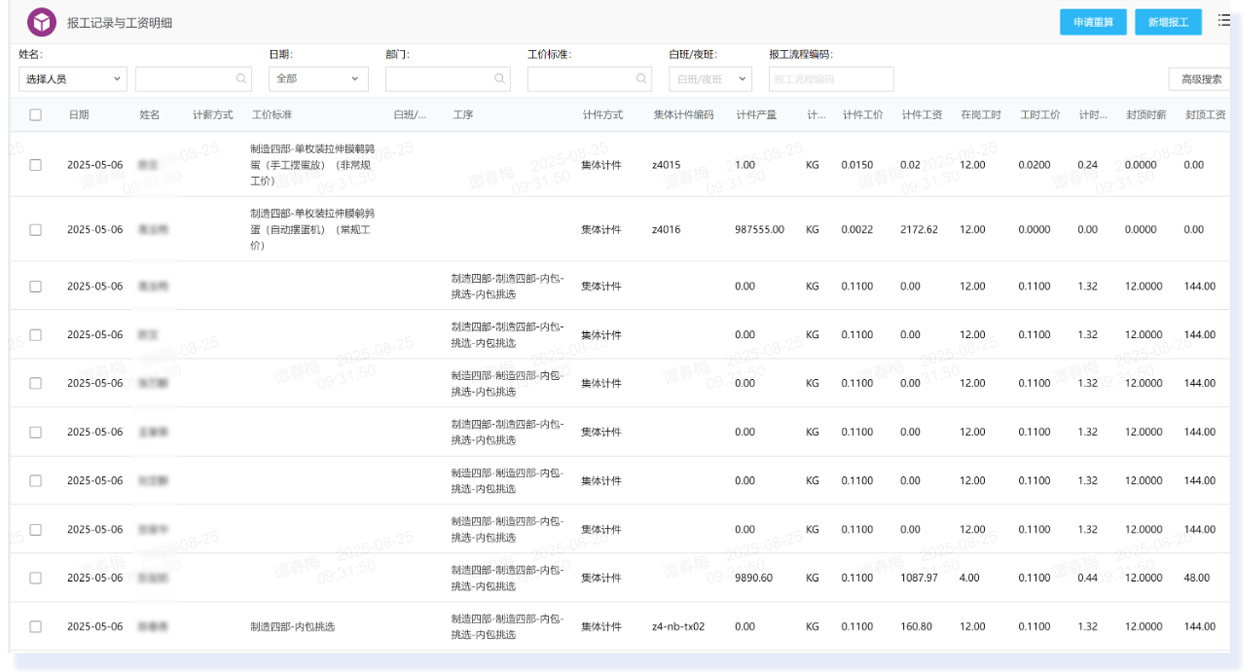Open the 日期 dropdown showing 全部
This screenshot has width=1246, height=672.
pyautogui.click(x=319, y=79)
